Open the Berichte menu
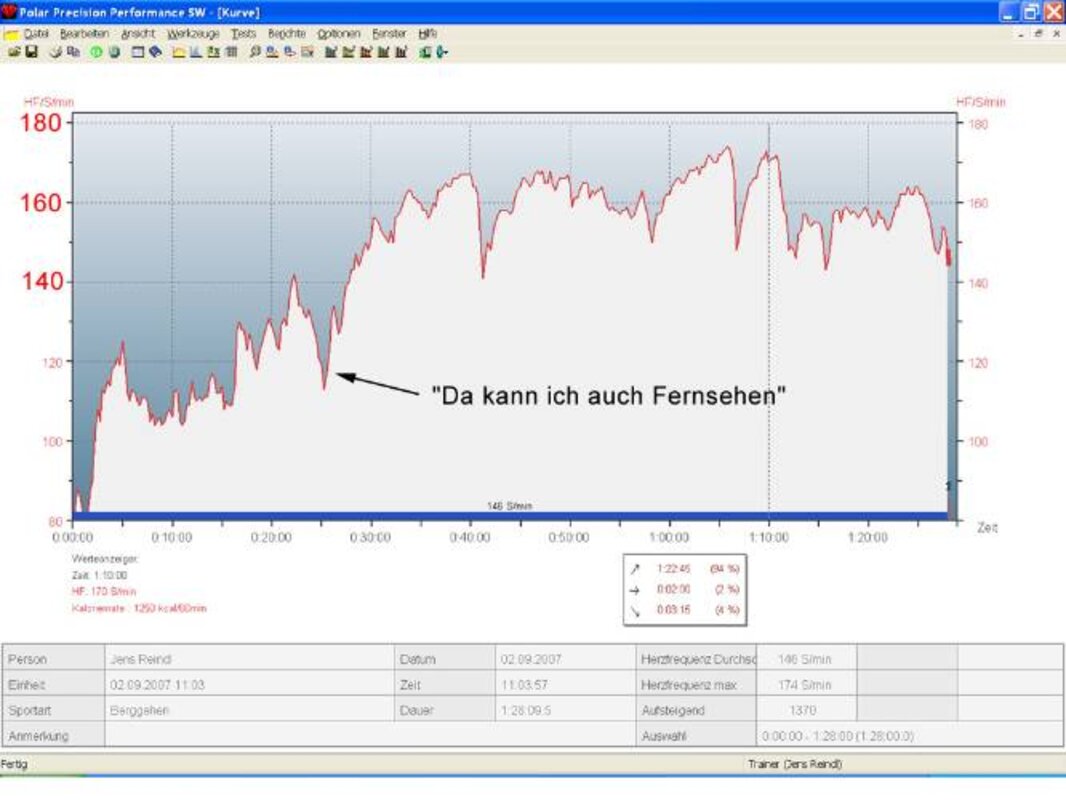The width and height of the screenshot is (1066, 800). pos(287,33)
